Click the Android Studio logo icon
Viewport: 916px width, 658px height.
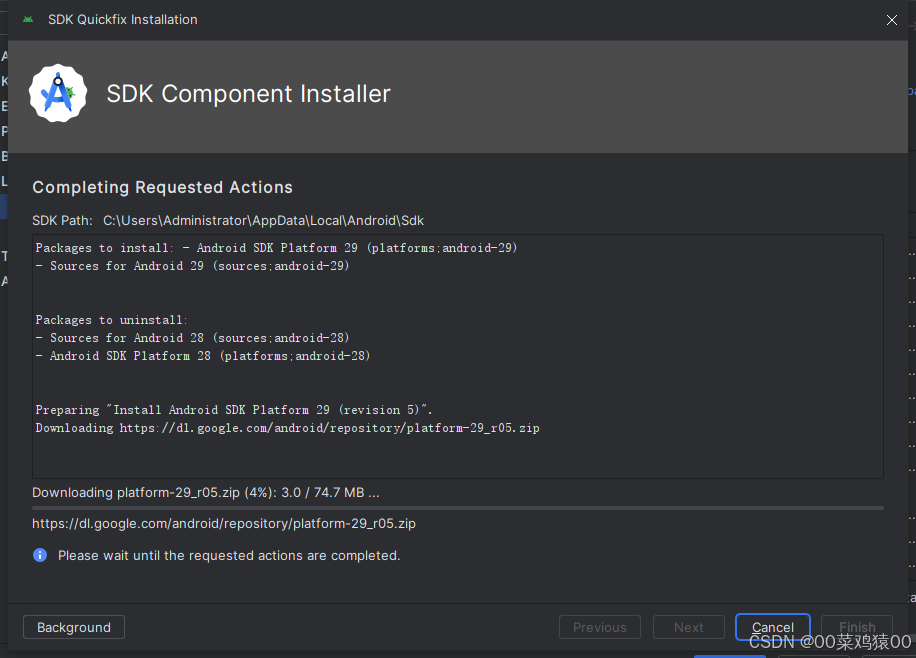click(x=58, y=93)
